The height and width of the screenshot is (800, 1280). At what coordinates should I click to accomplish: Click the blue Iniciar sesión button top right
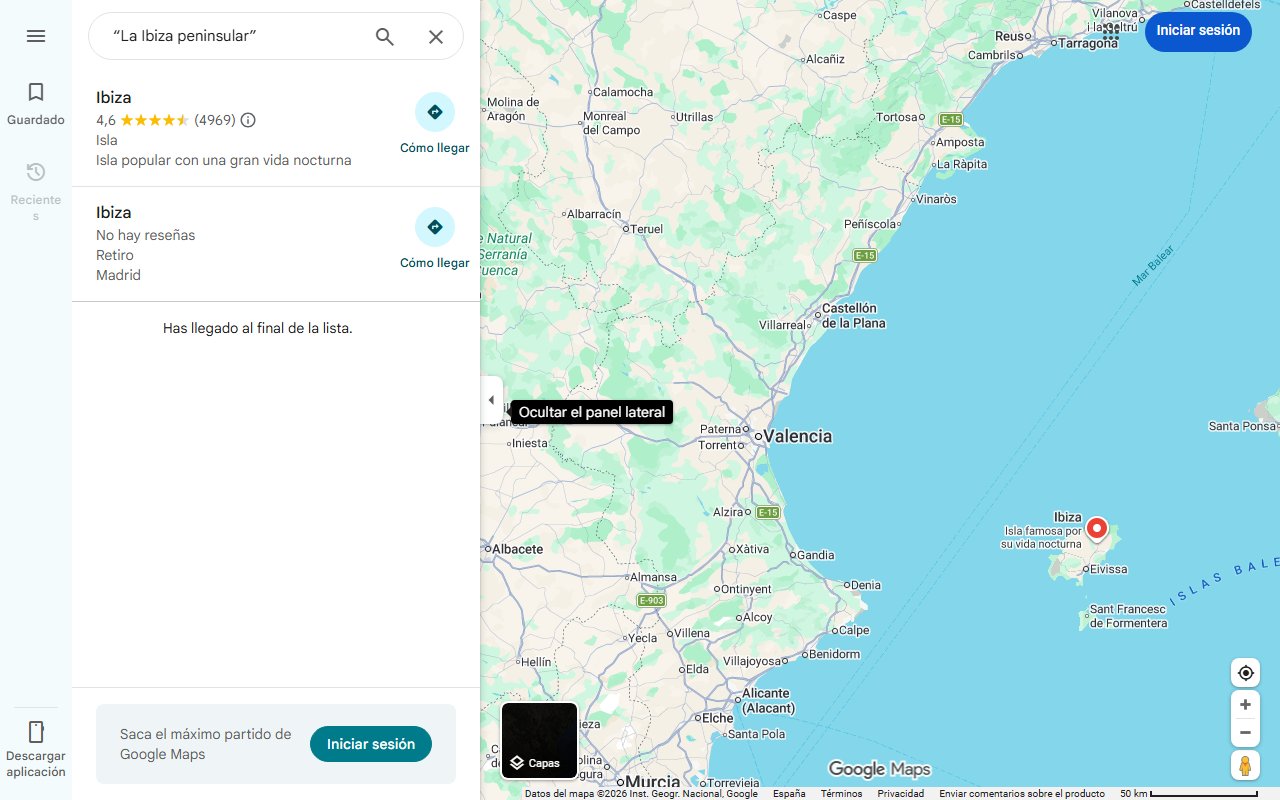(1197, 31)
